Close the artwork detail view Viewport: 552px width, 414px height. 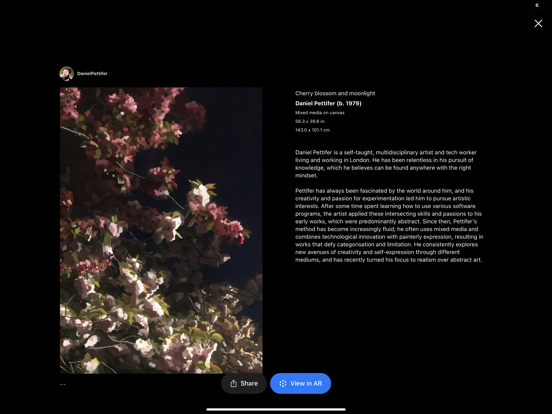[538, 24]
